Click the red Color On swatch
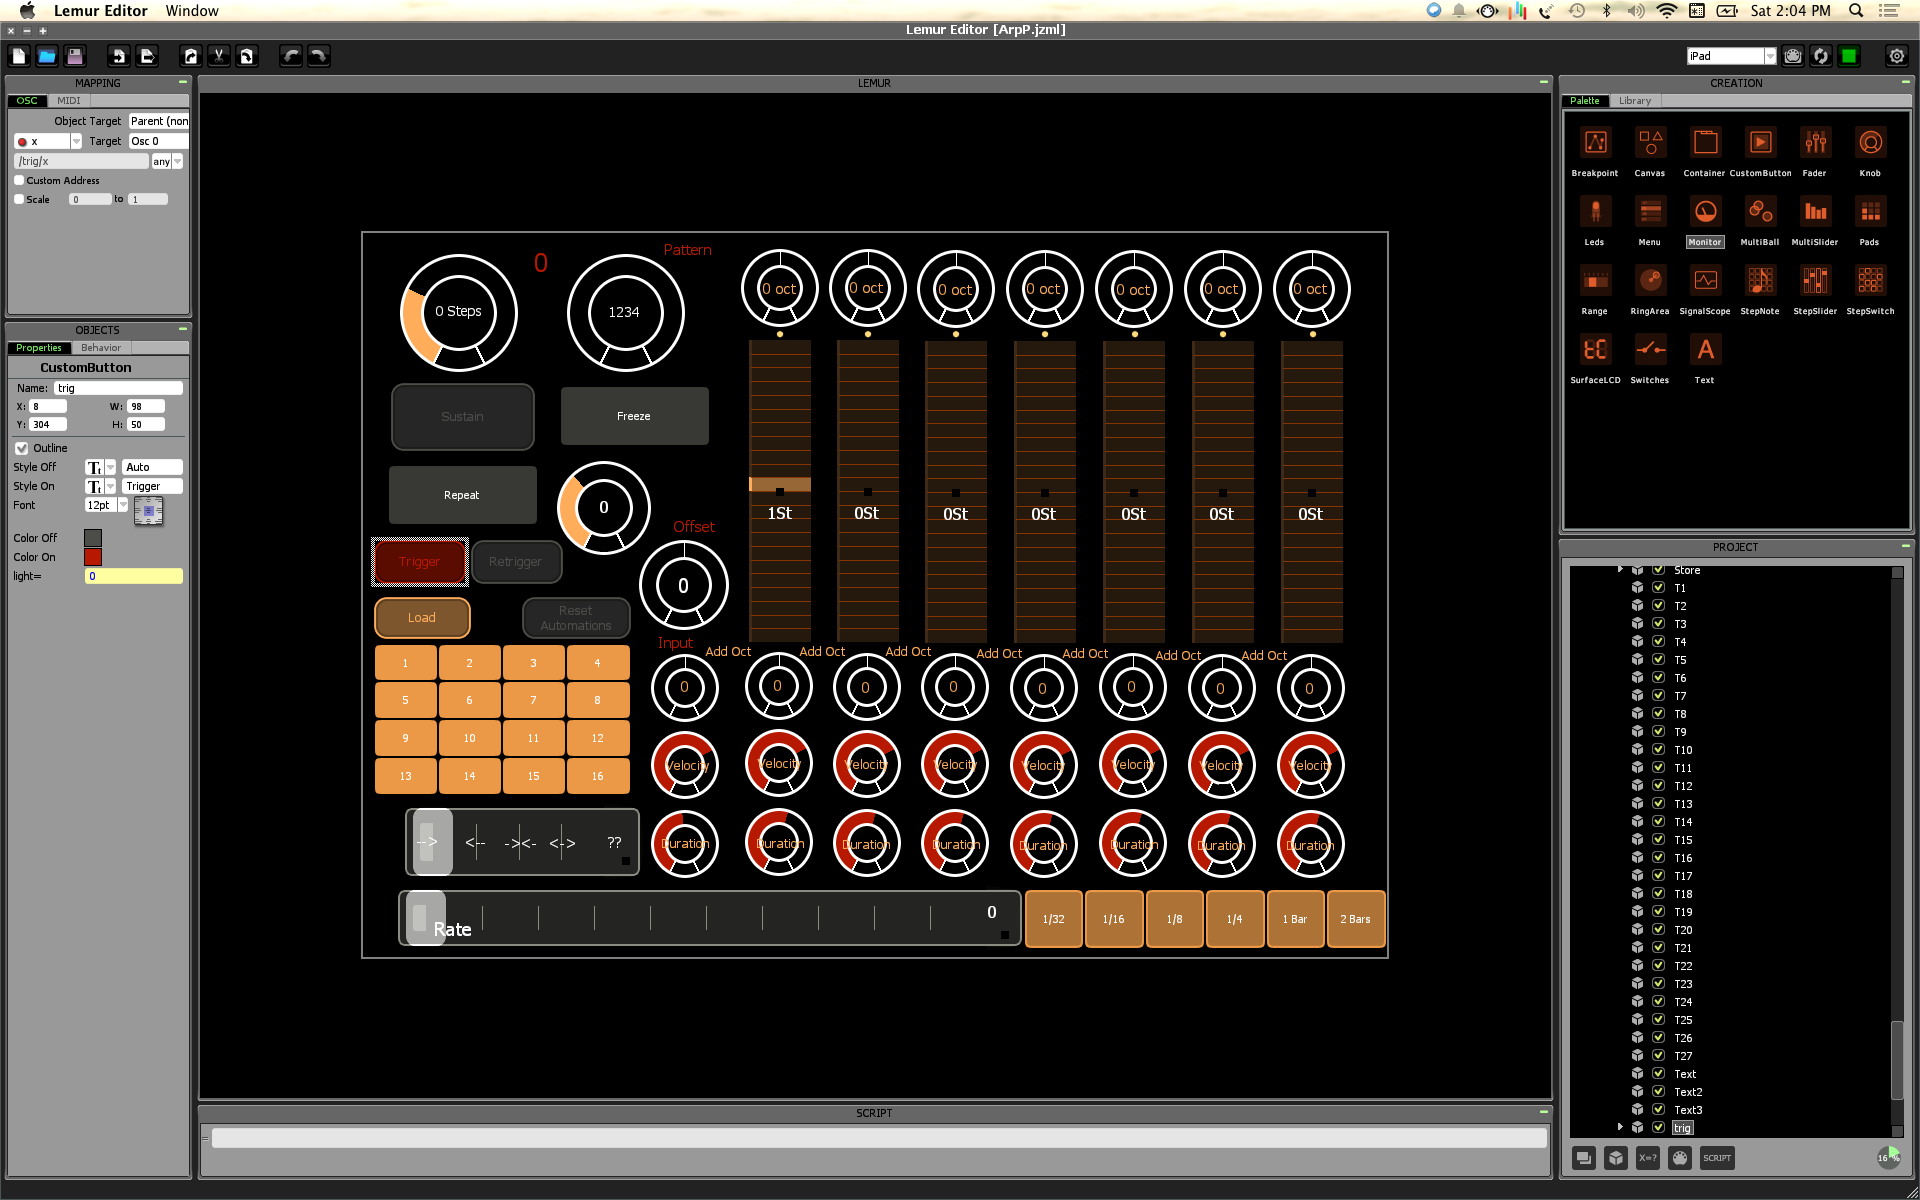Screen dimensions: 1920x1200 (93, 557)
